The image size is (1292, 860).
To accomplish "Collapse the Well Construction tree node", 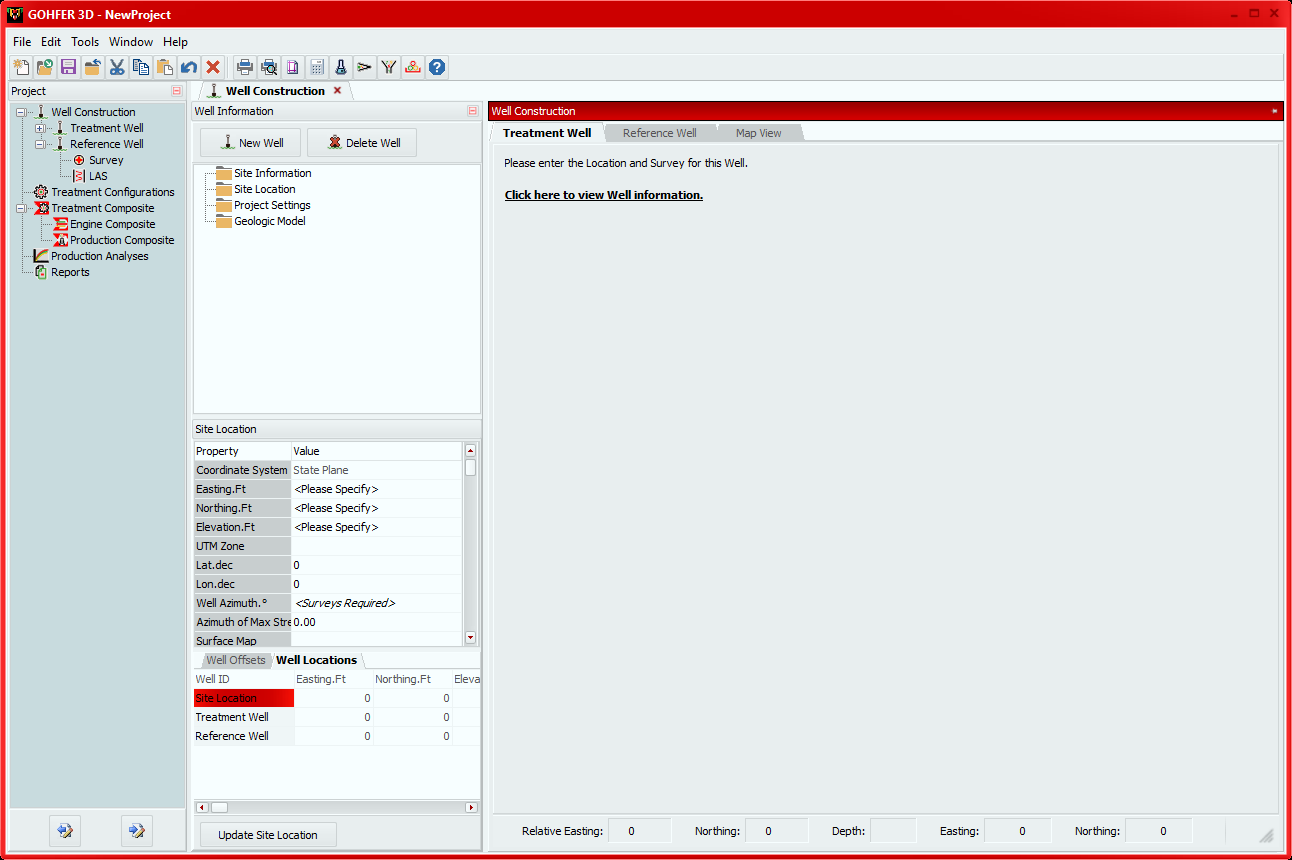I will (x=21, y=112).
